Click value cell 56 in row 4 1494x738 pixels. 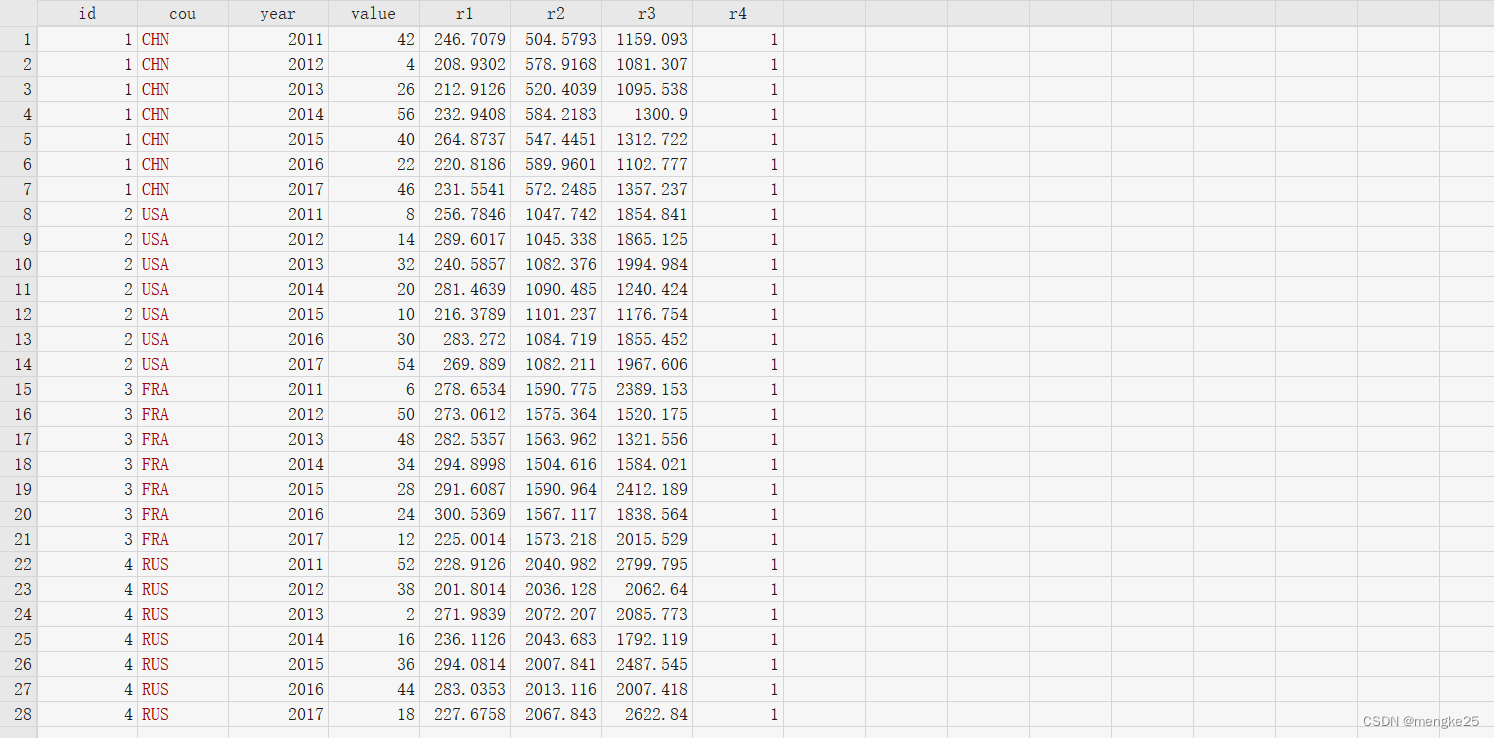click(374, 114)
